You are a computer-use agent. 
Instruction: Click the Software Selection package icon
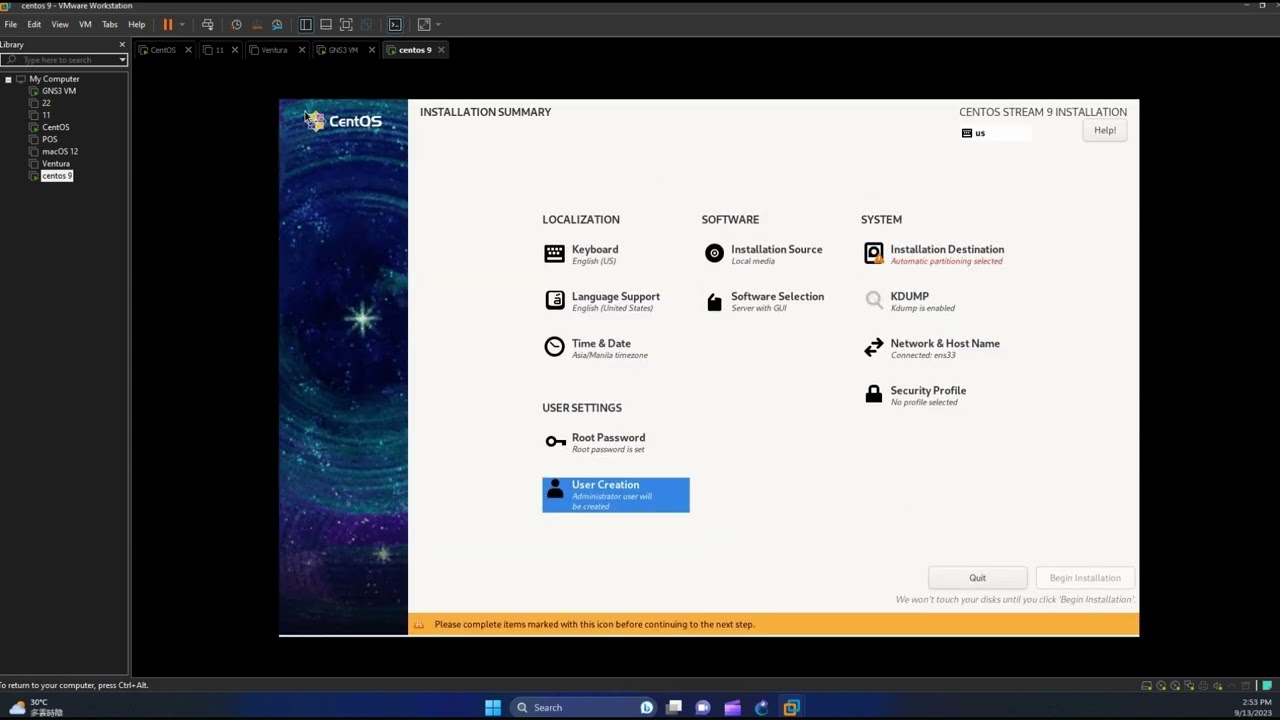tap(714, 302)
